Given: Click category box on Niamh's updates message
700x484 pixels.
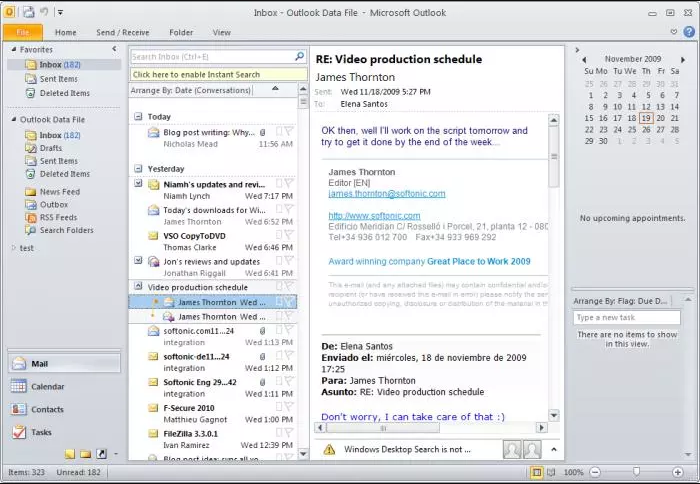Looking at the screenshot, I should tap(279, 183).
